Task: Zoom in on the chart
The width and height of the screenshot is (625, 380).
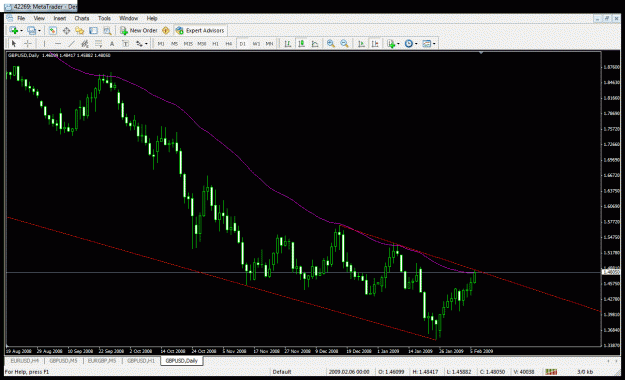Action: tap(331, 43)
